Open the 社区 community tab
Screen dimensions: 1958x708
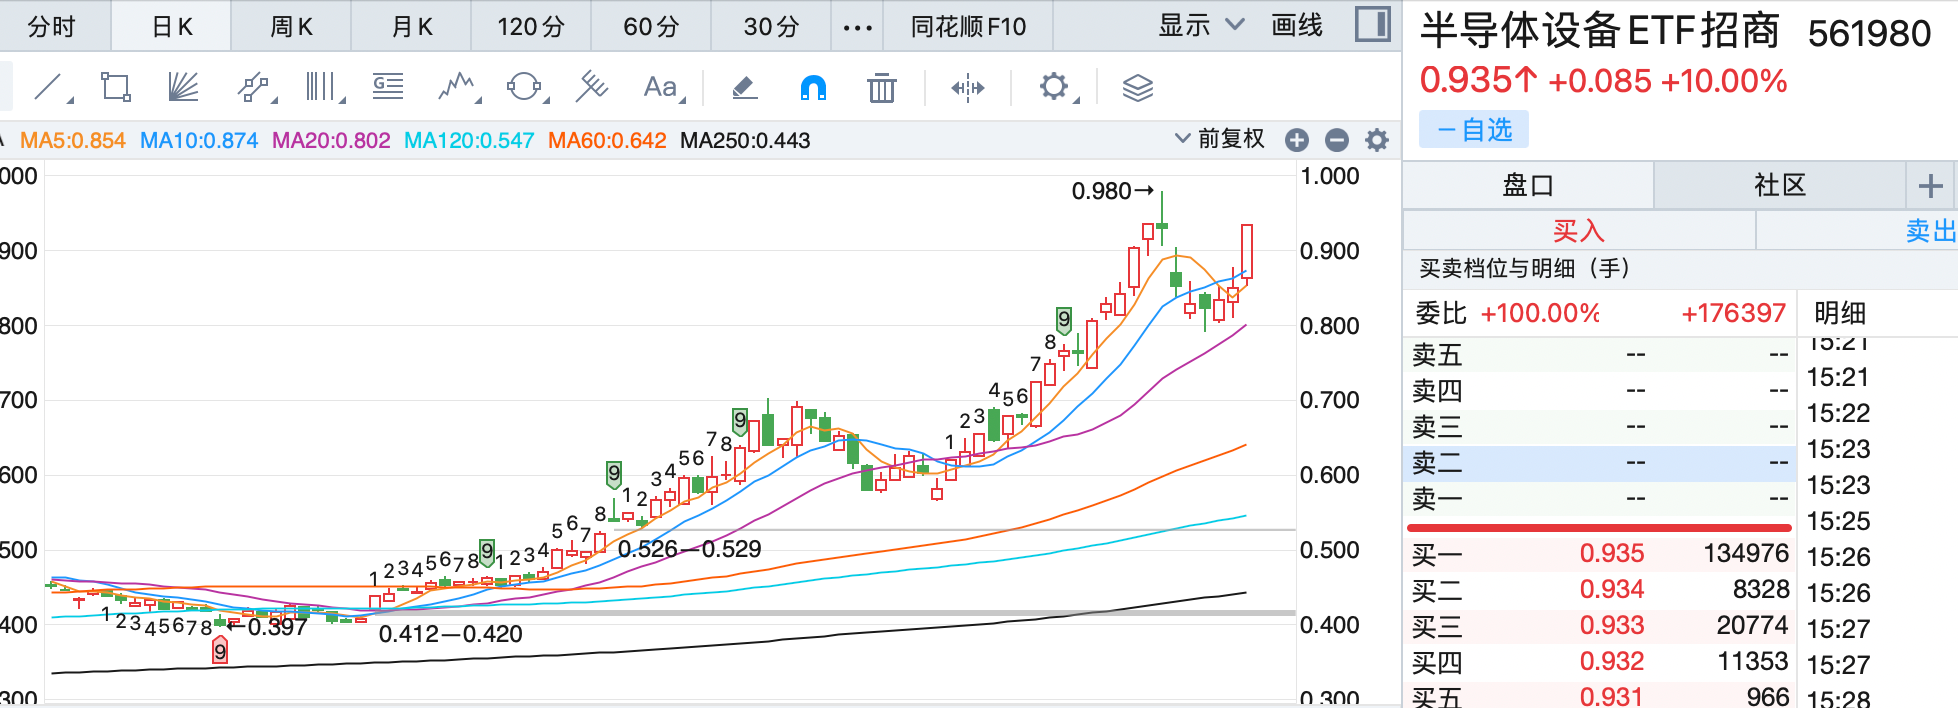pyautogui.click(x=1780, y=185)
